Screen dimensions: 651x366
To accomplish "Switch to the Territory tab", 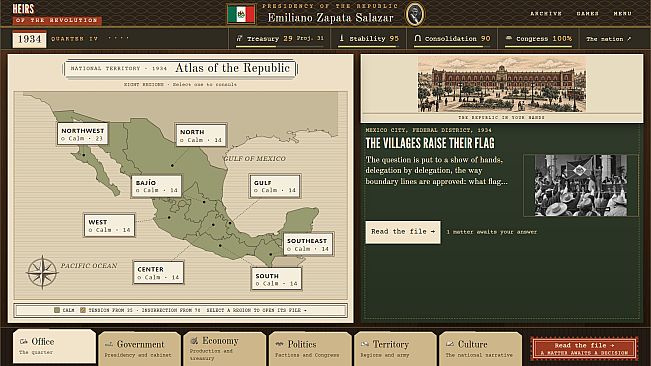I will click(395, 349).
